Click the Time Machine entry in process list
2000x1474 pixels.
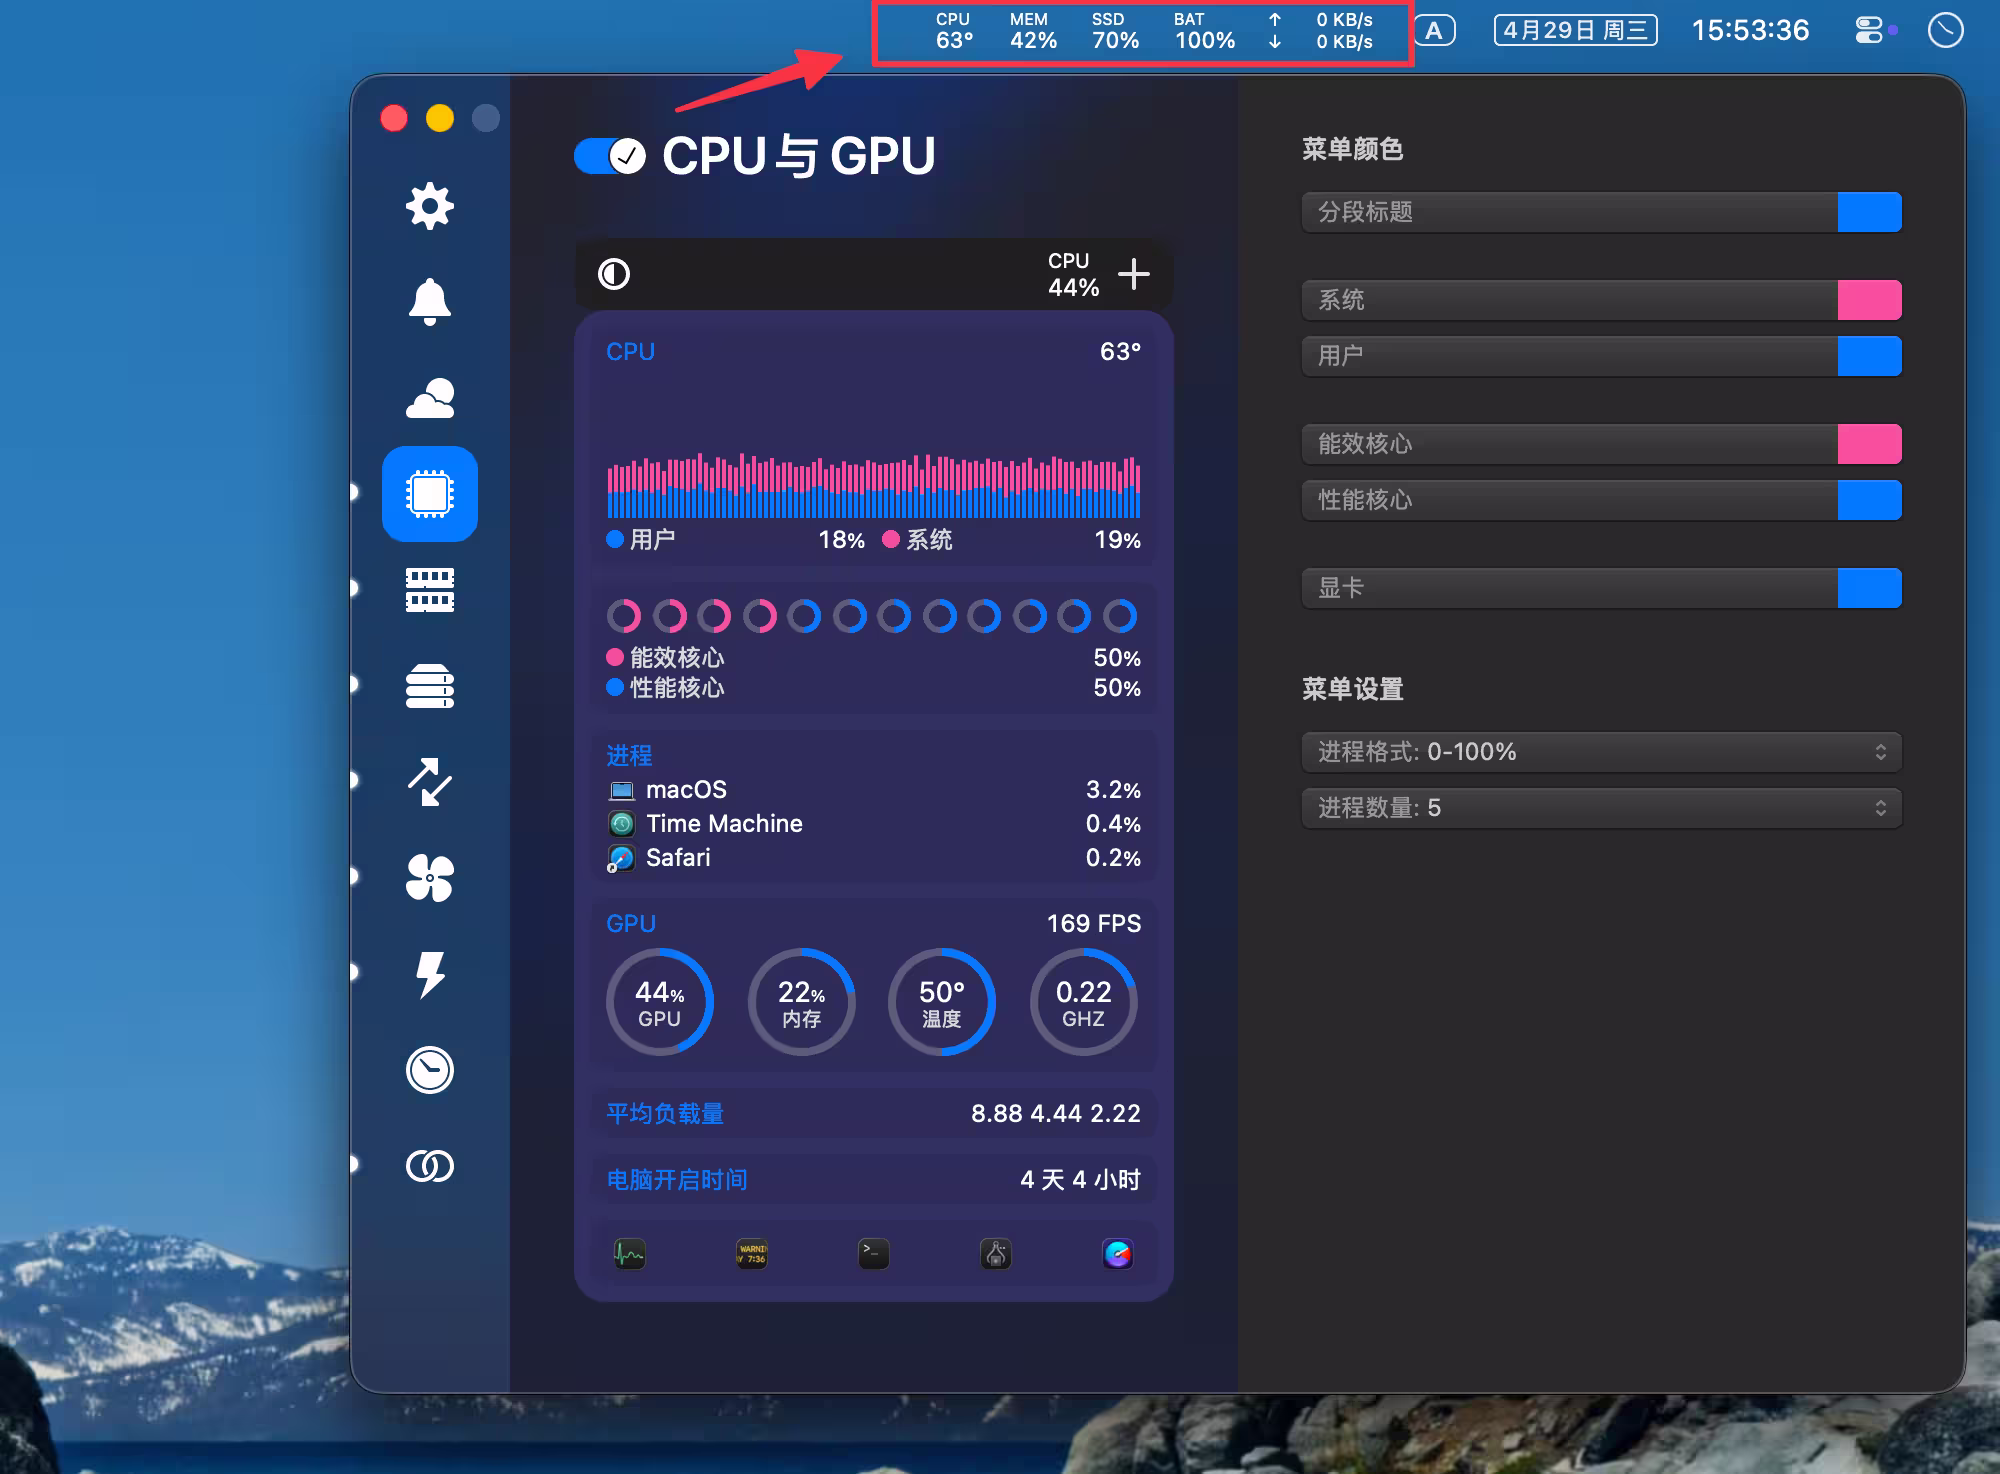pyautogui.click(x=725, y=823)
